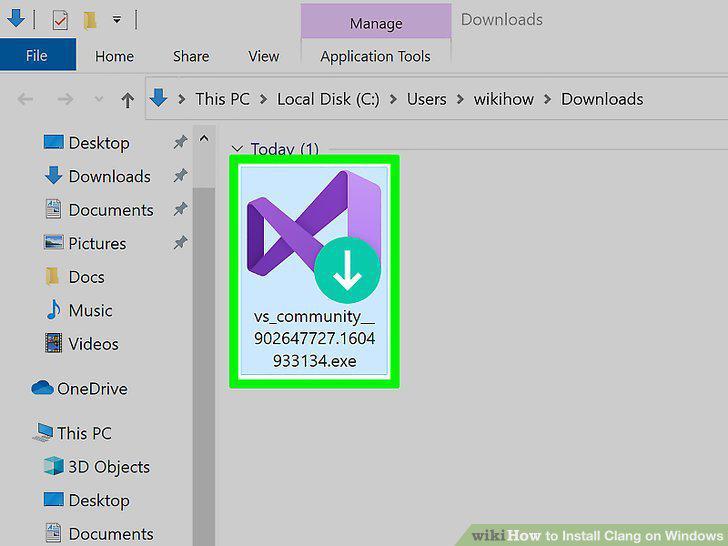Expand the chevron after wikihow in the path
728x546 pixels.
coord(548,99)
